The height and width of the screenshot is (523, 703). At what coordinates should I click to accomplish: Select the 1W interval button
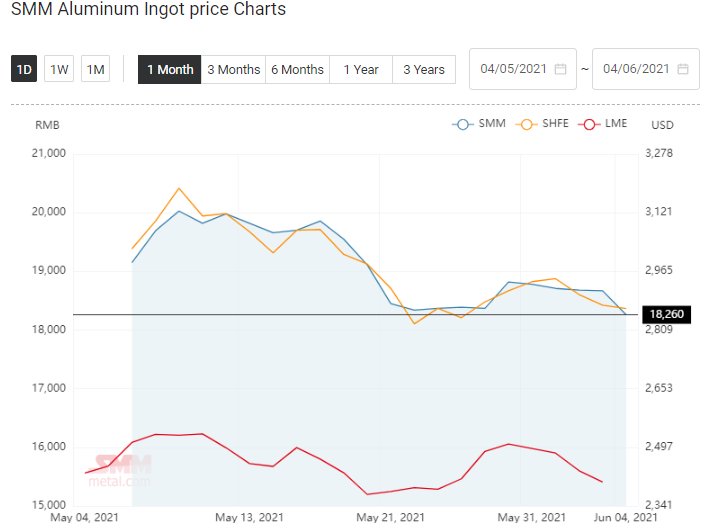pos(59,69)
